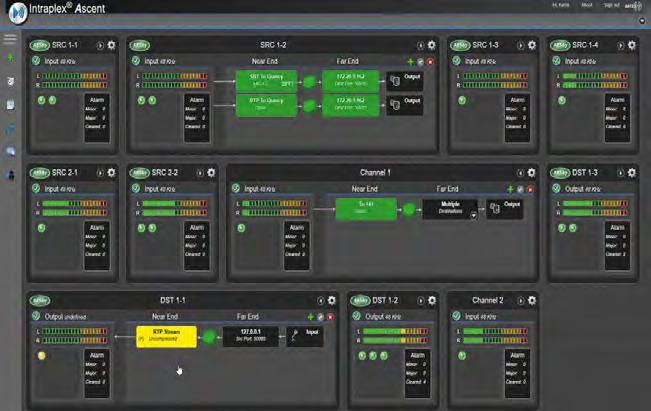The height and width of the screenshot is (411, 651).
Task: Expand the SRC 2-2 panel arrow
Action: 200,173
